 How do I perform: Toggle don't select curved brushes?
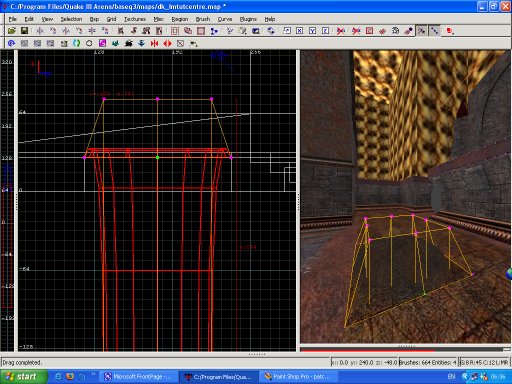[356, 31]
